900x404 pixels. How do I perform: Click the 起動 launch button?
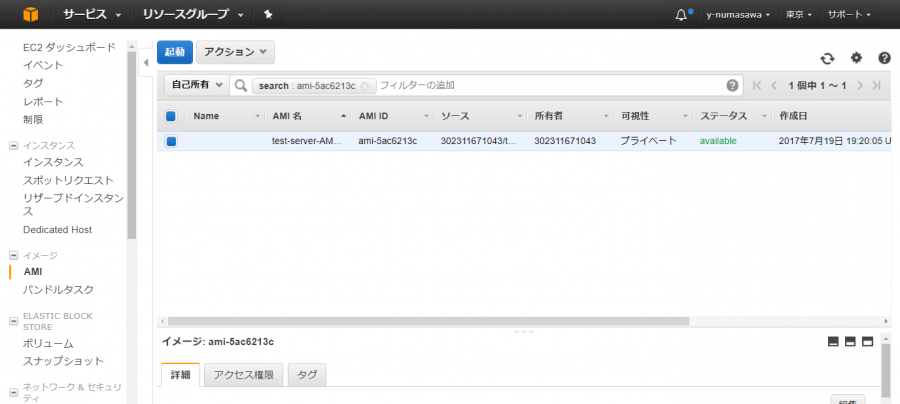(174, 52)
